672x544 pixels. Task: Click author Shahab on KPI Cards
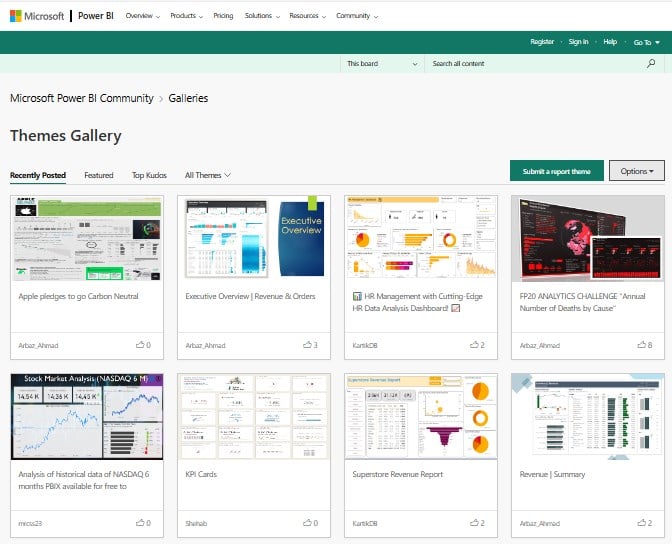click(x=196, y=523)
